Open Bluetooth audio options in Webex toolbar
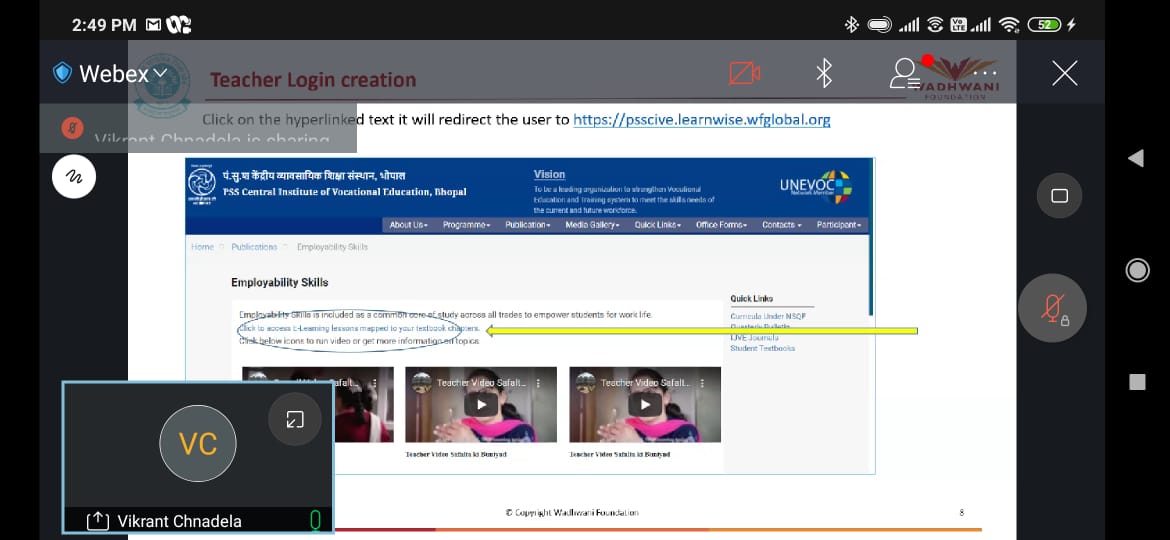Screen dimensions: 1170x540 point(824,73)
